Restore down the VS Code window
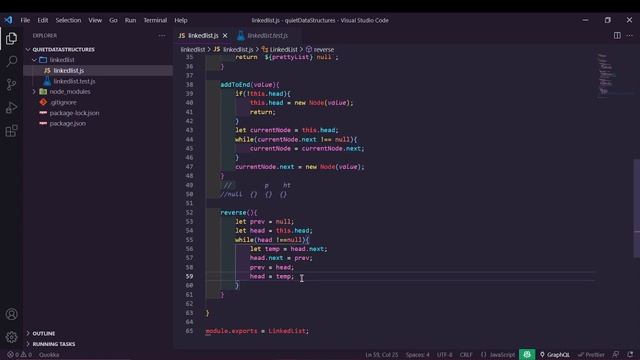 [x=607, y=20]
